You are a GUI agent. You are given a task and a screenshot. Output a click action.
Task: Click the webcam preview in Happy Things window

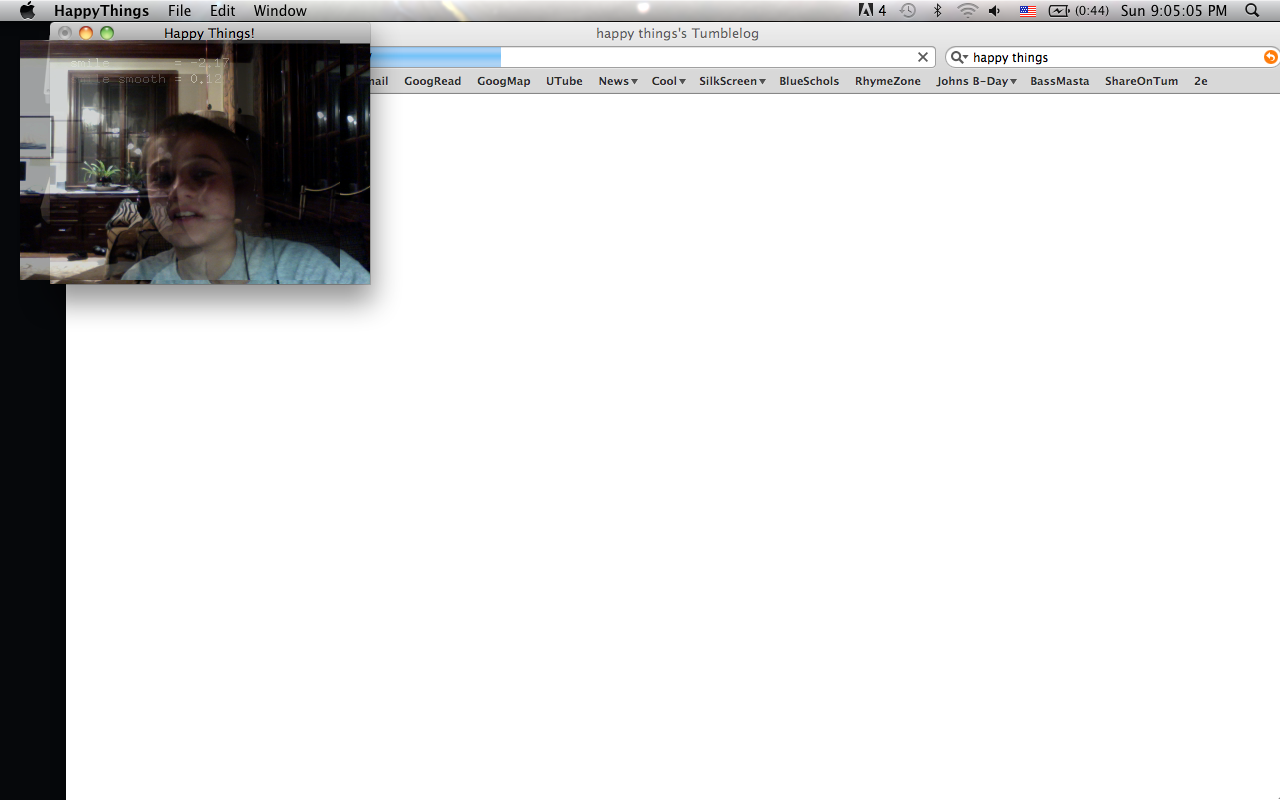pos(210,163)
